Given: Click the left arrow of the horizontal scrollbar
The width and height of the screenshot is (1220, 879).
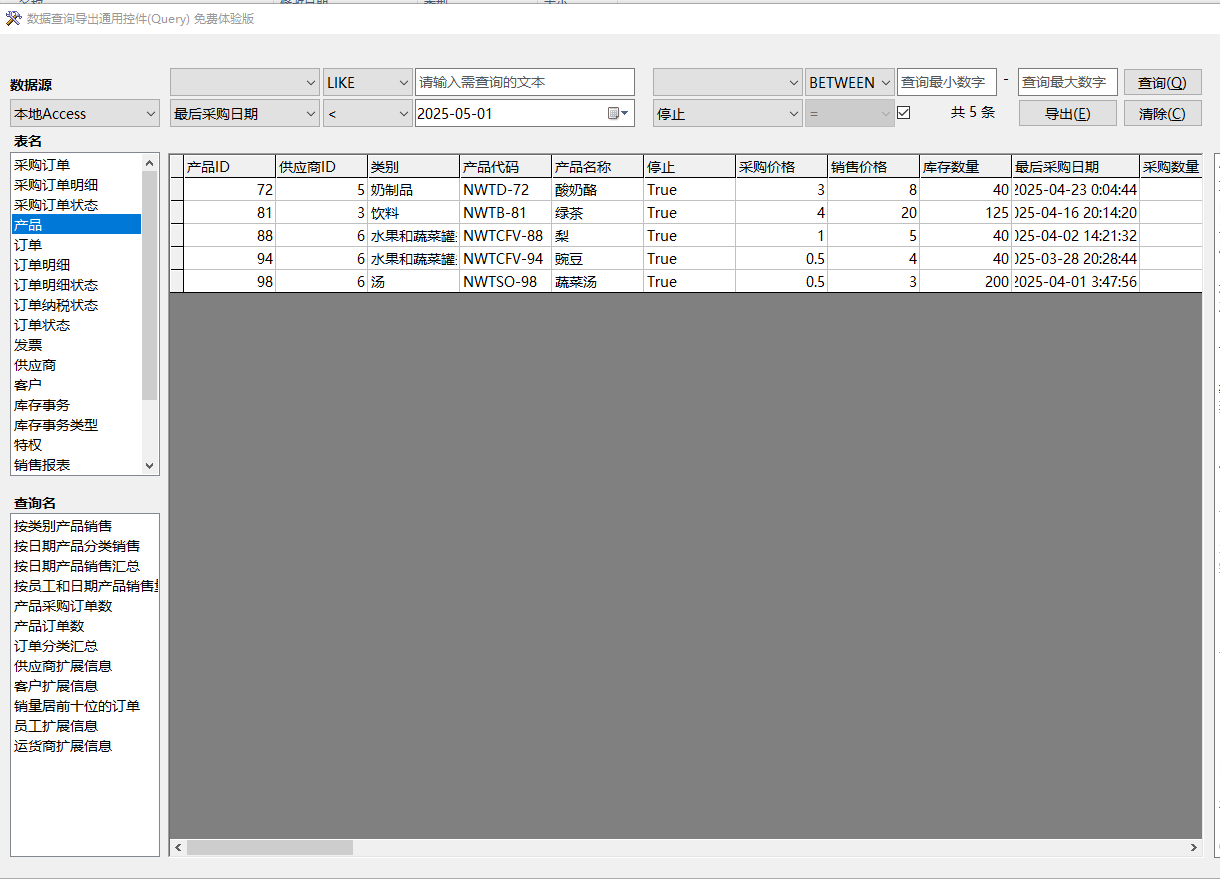Looking at the screenshot, I should 178,847.
